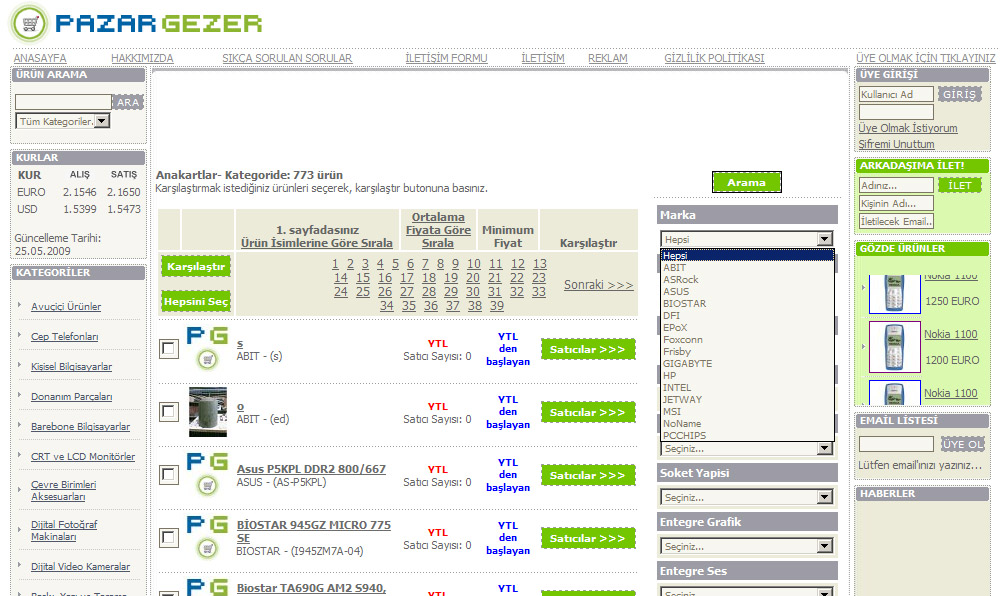
Task: Click the green Karşılaştır button
Action: click(x=196, y=266)
